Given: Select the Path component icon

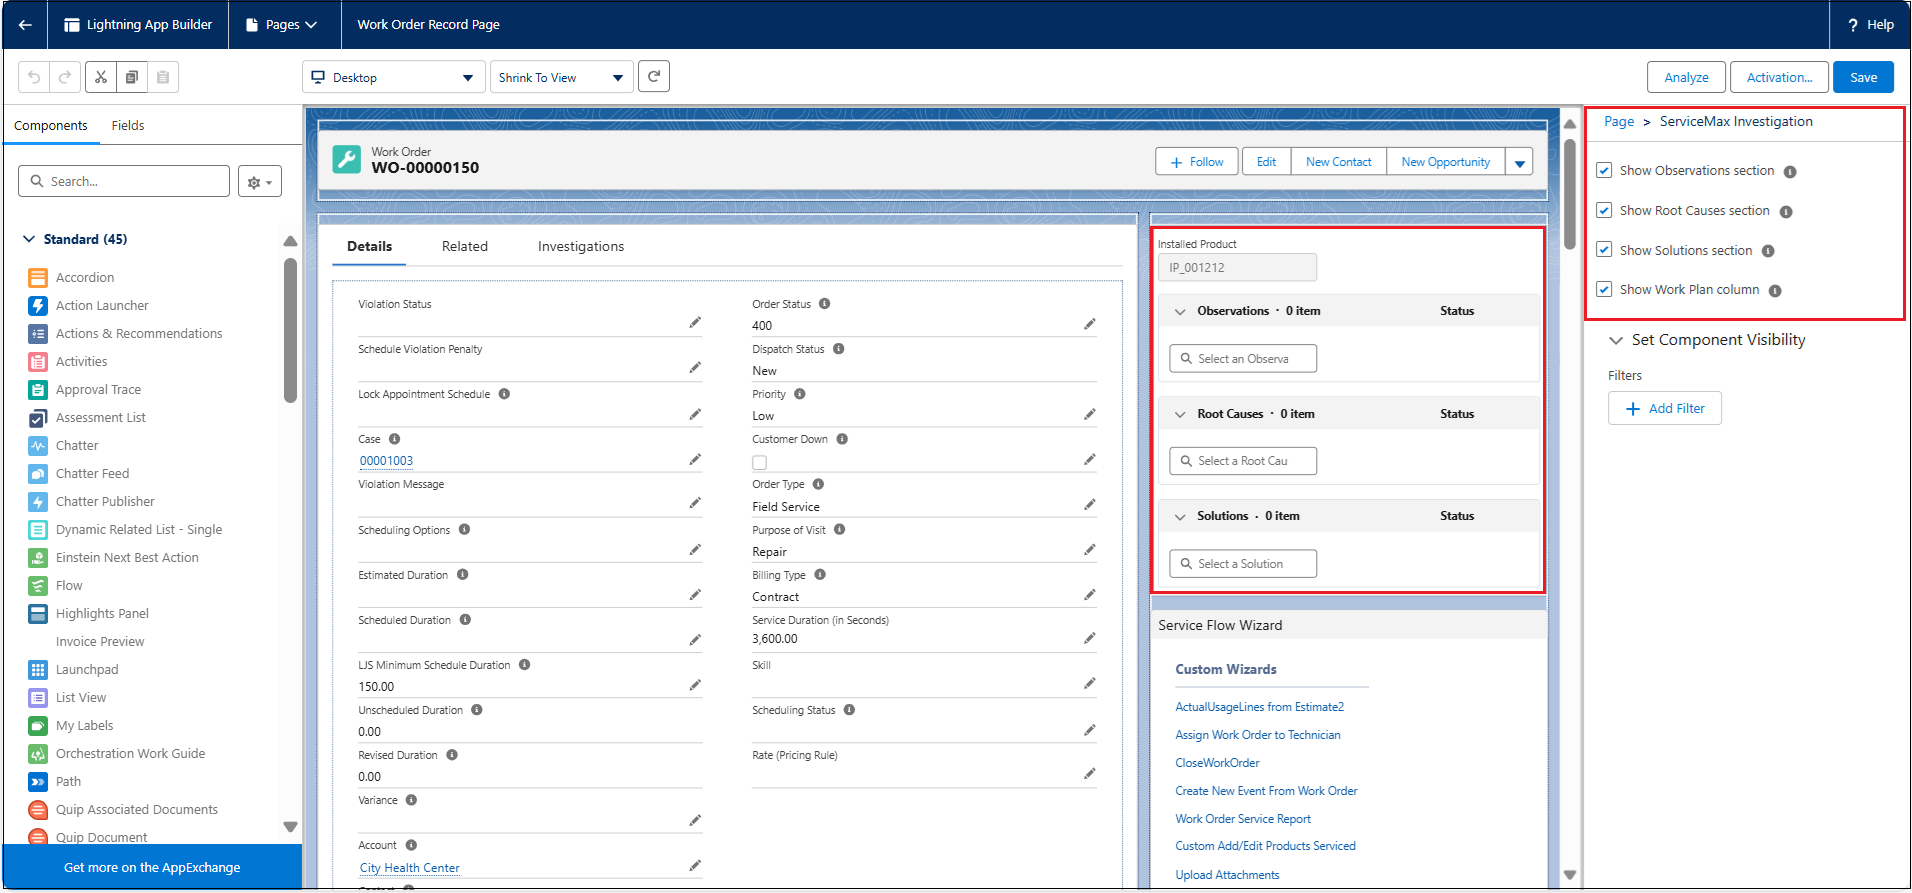Looking at the screenshot, I should (38, 781).
